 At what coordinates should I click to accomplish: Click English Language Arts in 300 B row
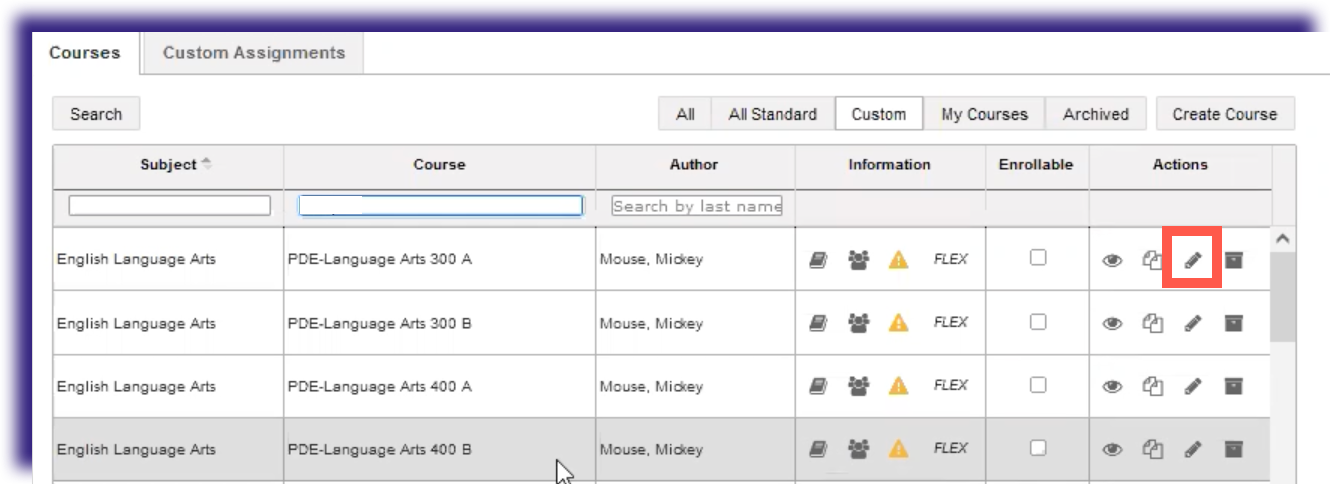[x=136, y=324]
